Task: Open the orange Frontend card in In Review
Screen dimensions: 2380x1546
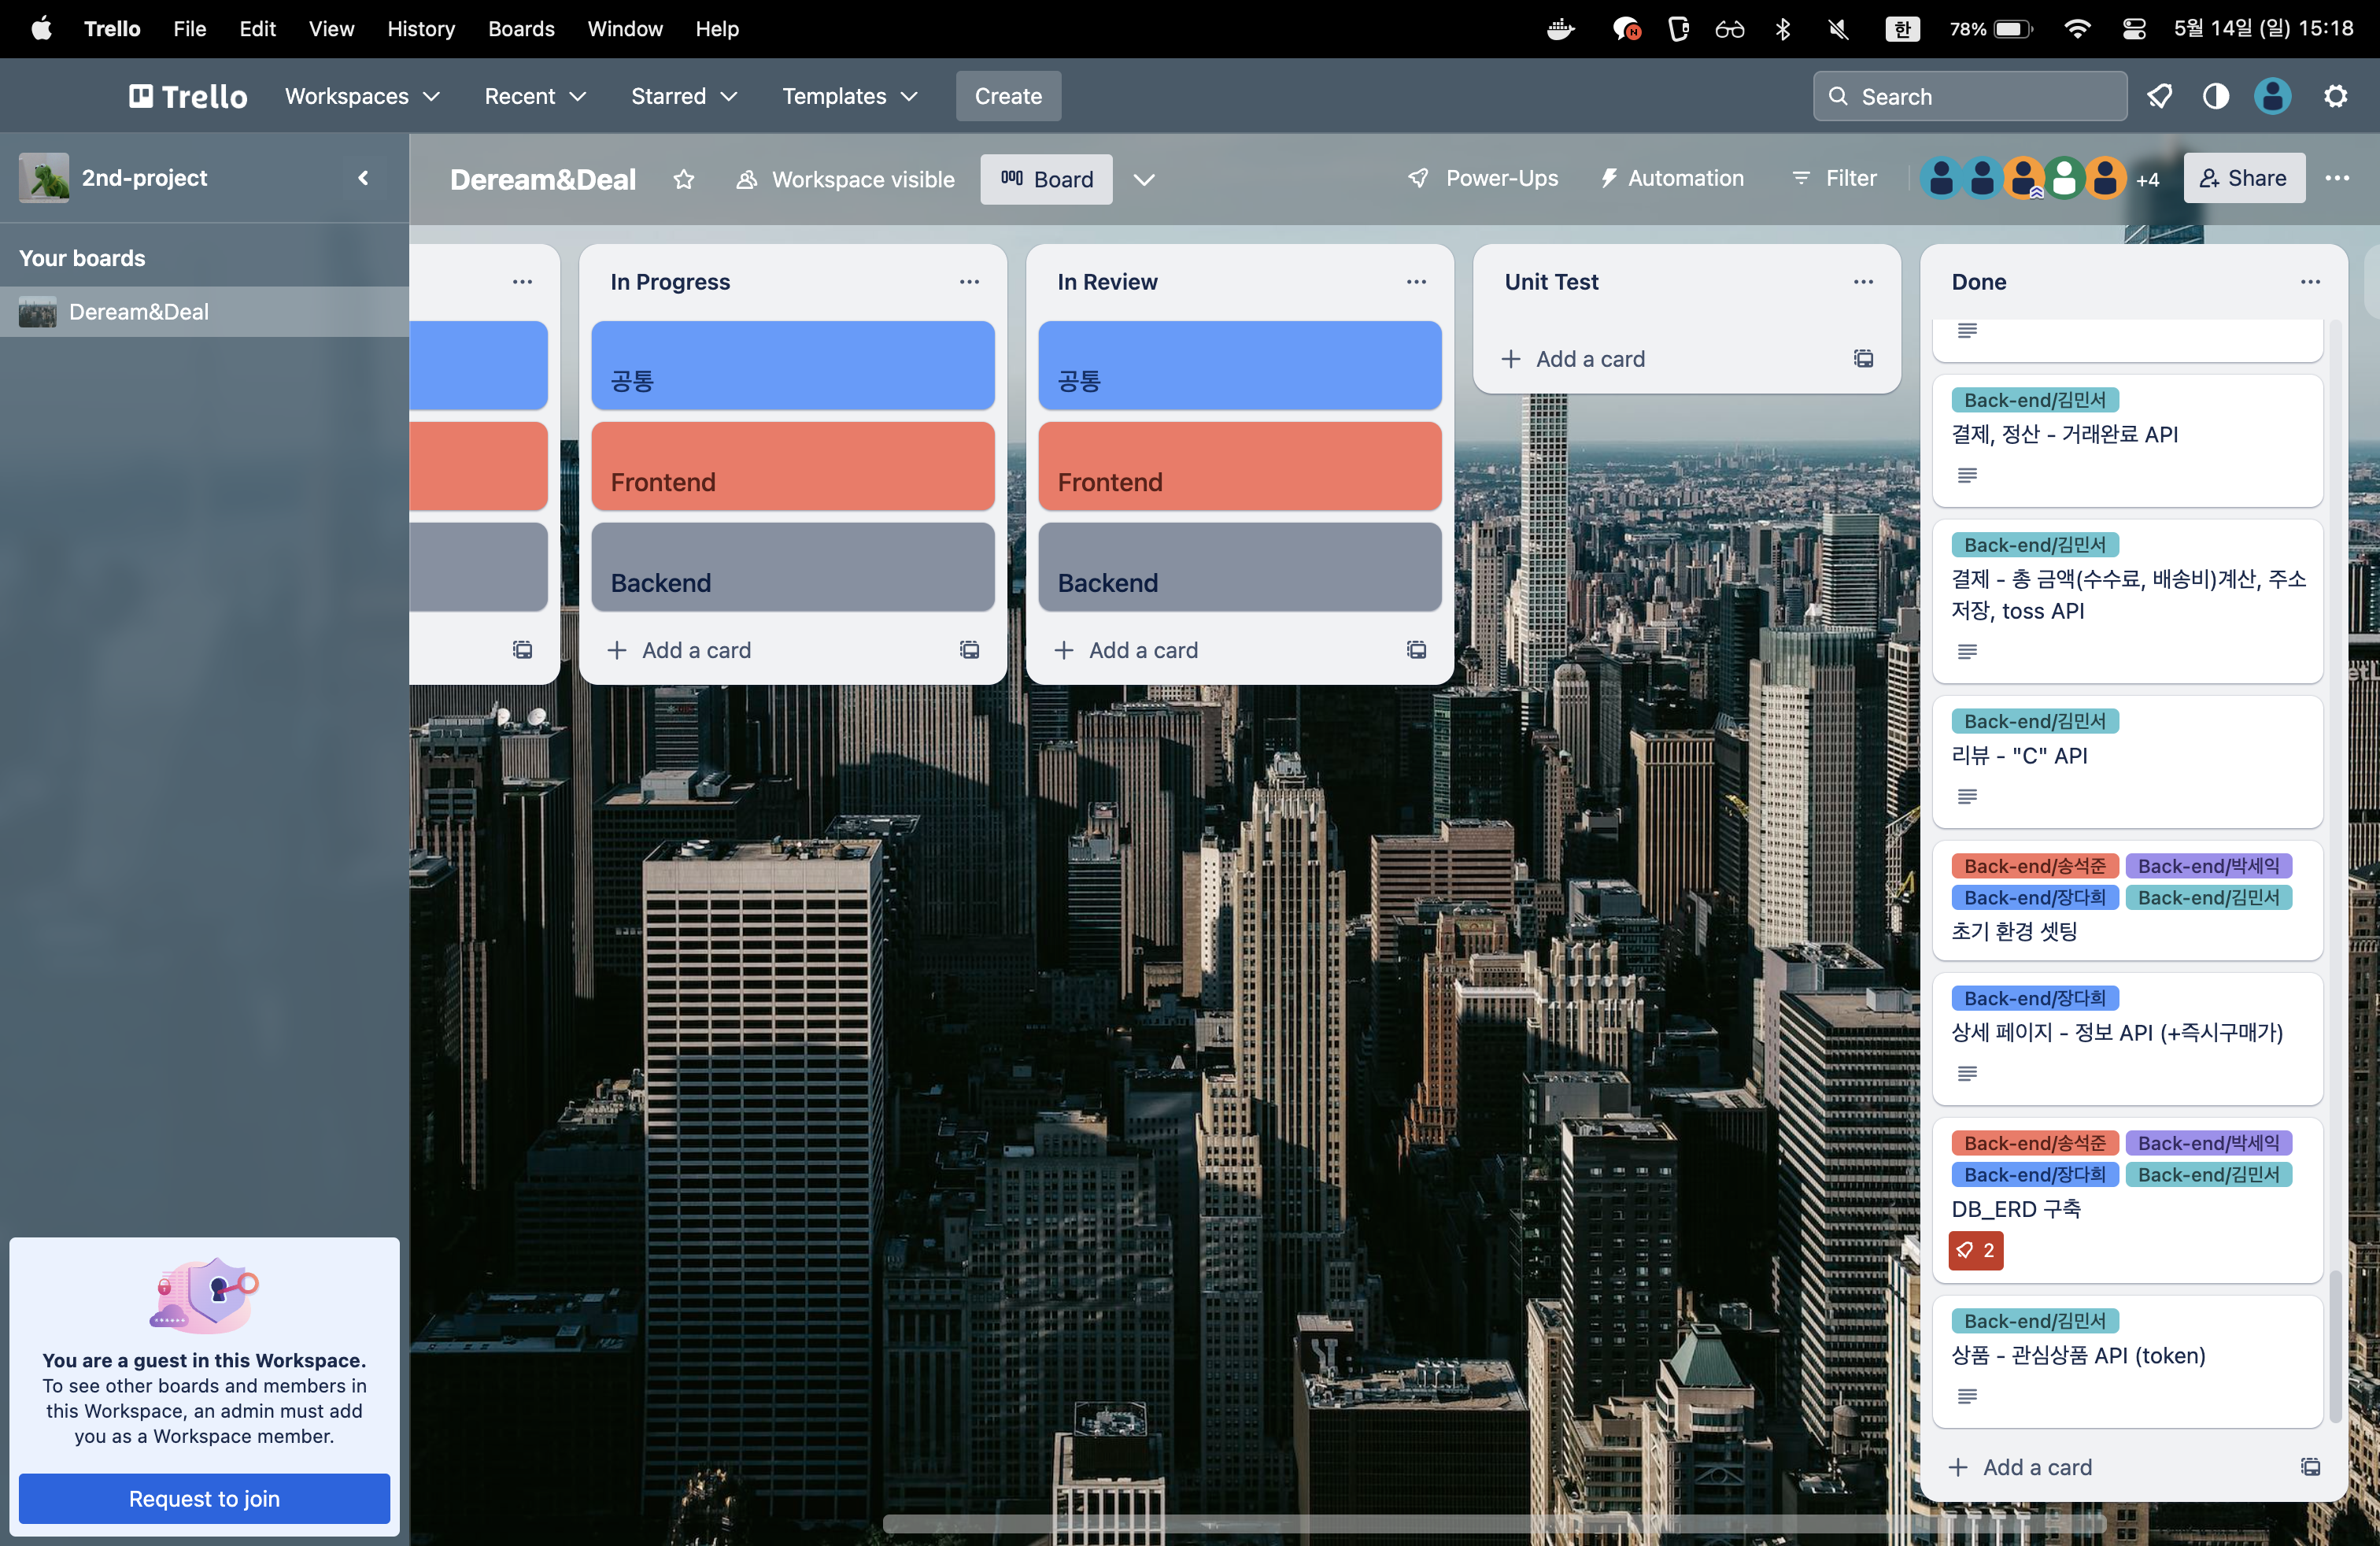Action: 1239,466
